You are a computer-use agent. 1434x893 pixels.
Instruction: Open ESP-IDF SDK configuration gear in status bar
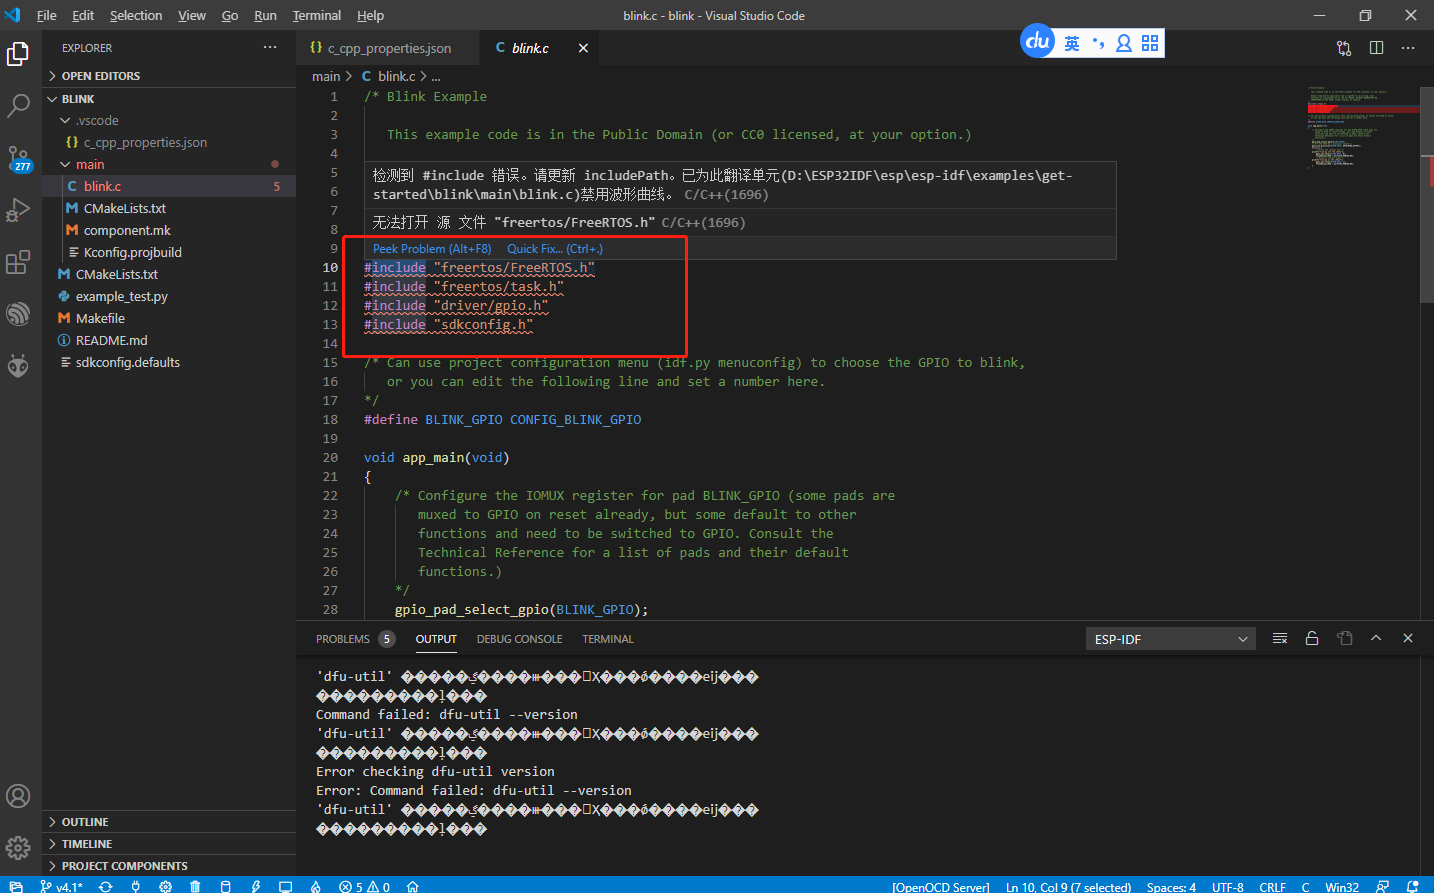(165, 886)
